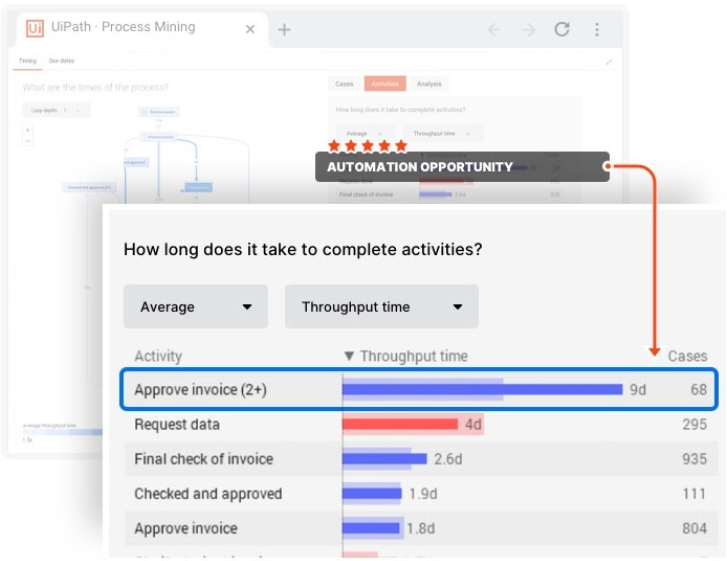Open a new browser tab
Image resolution: width=727 pixels, height=561 pixels.
pyautogui.click(x=284, y=30)
